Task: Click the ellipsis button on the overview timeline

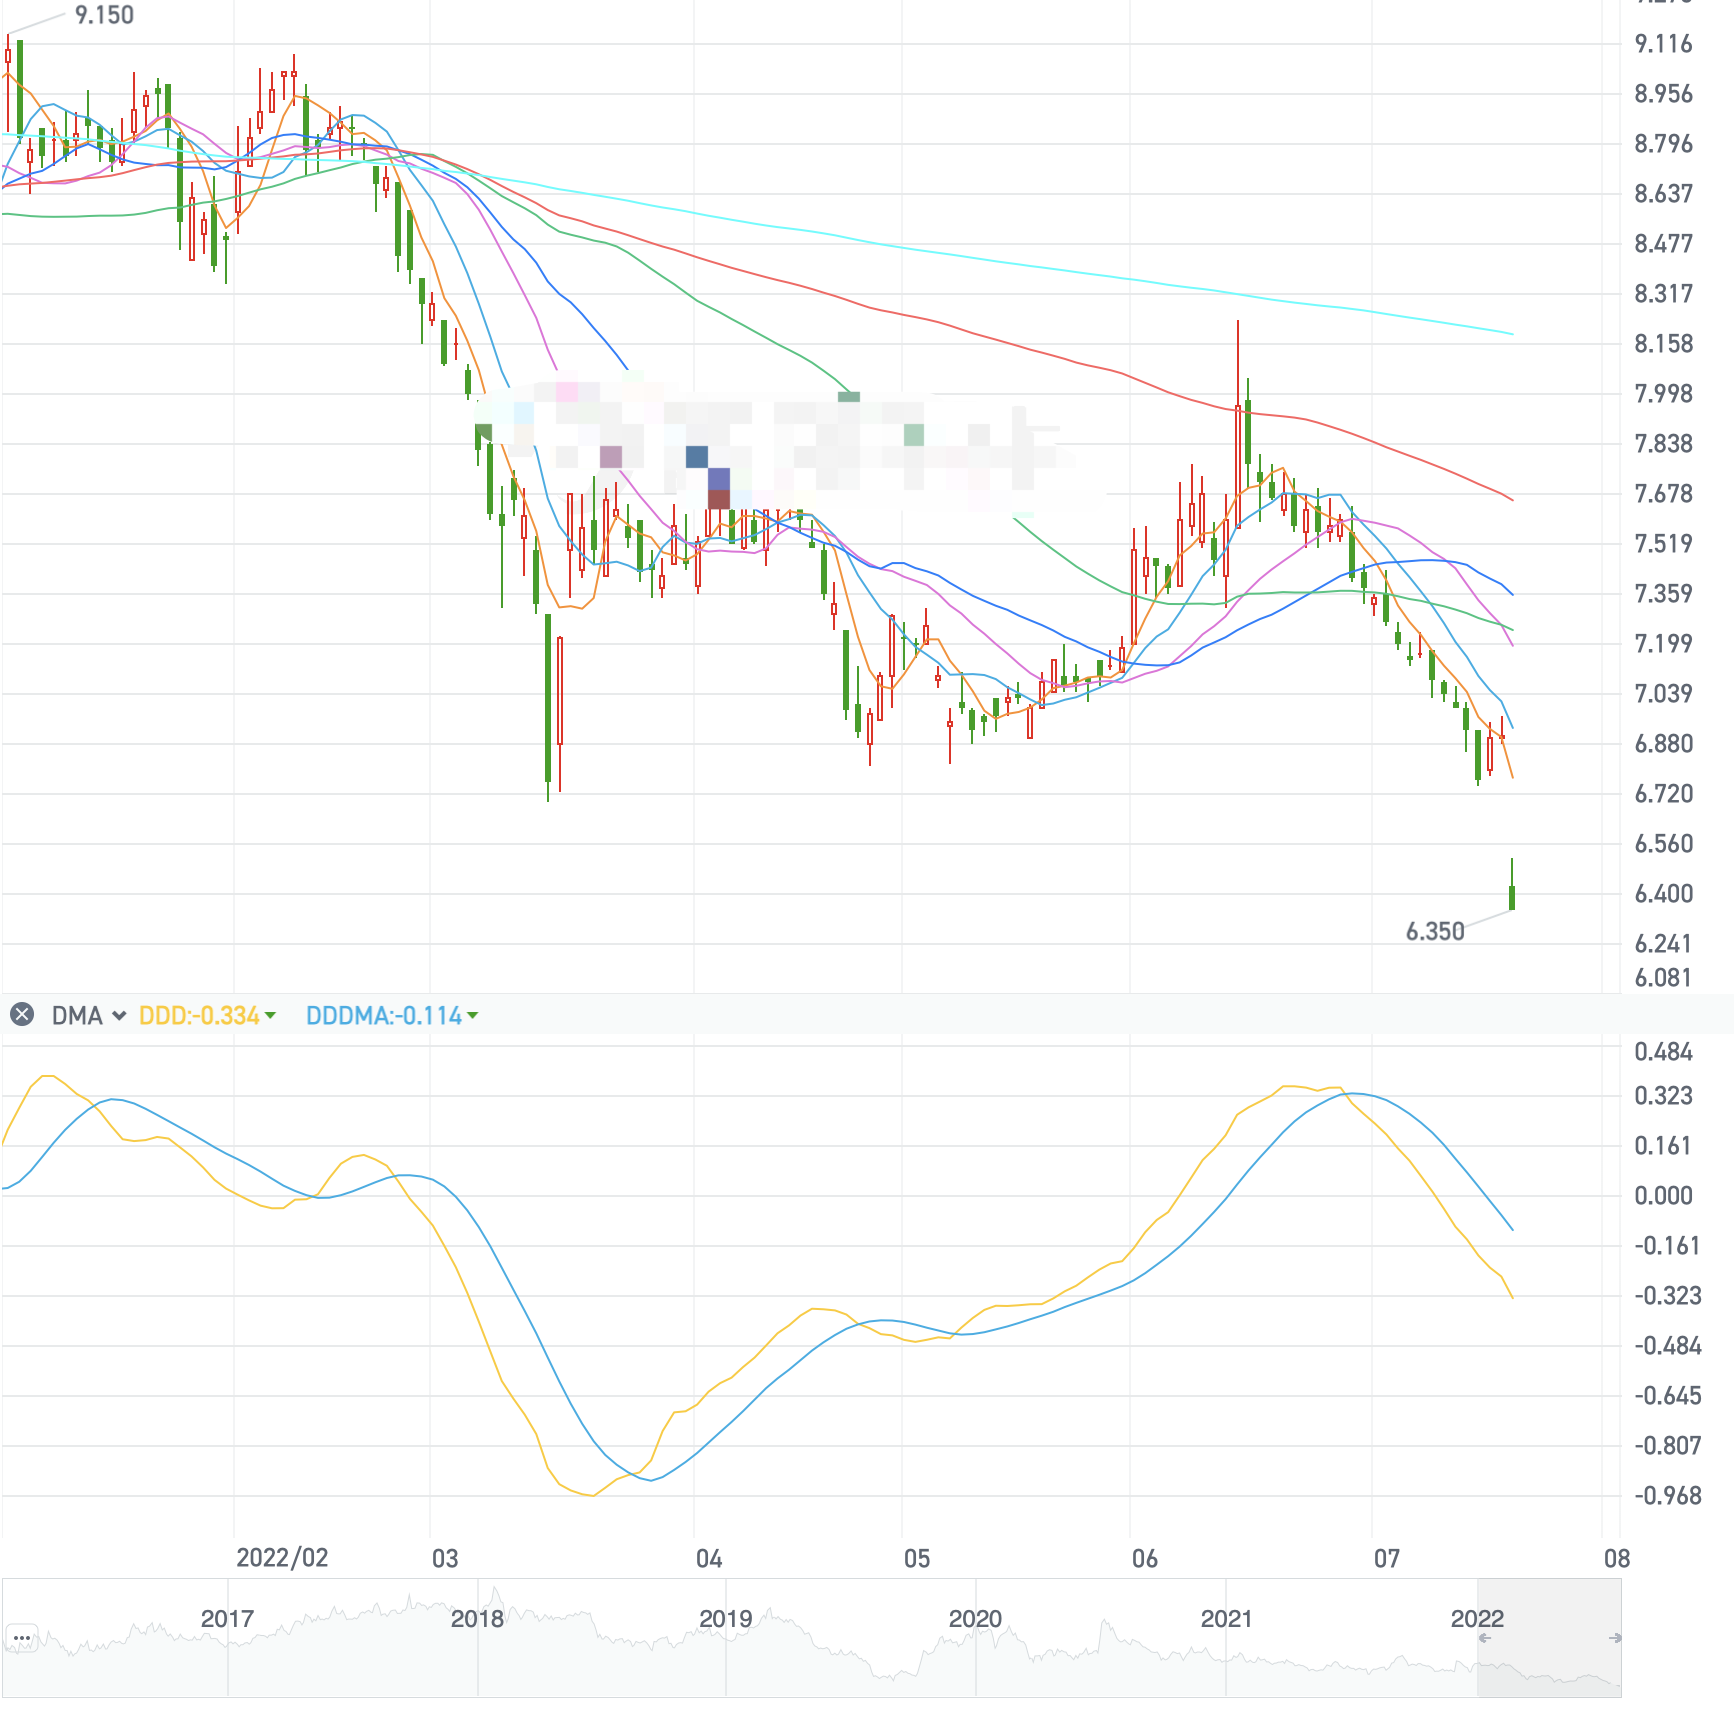Action: [x=22, y=1638]
